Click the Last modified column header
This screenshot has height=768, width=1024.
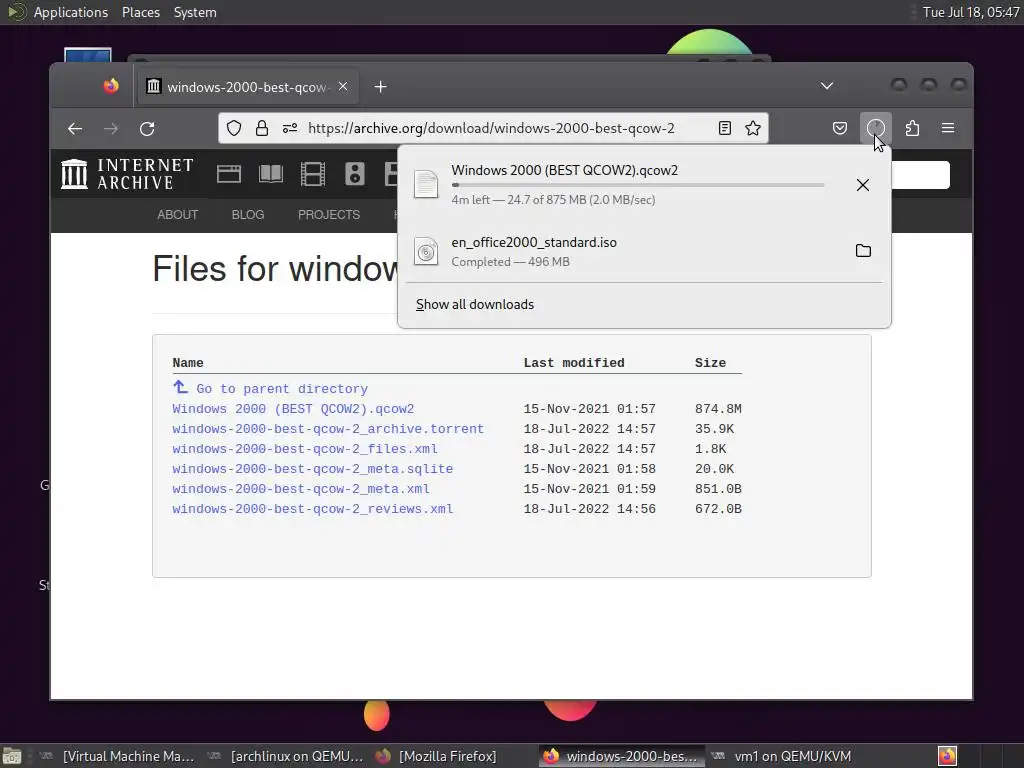pyautogui.click(x=574, y=363)
